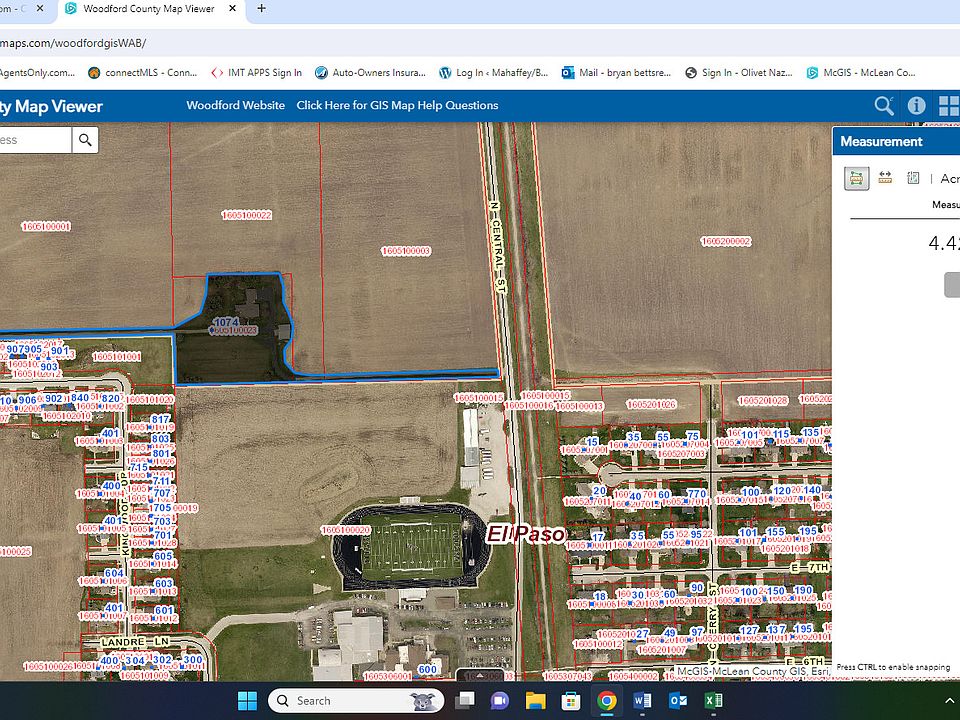The image size is (960, 720).
Task: Select the area measurement tool
Action: pos(856,178)
